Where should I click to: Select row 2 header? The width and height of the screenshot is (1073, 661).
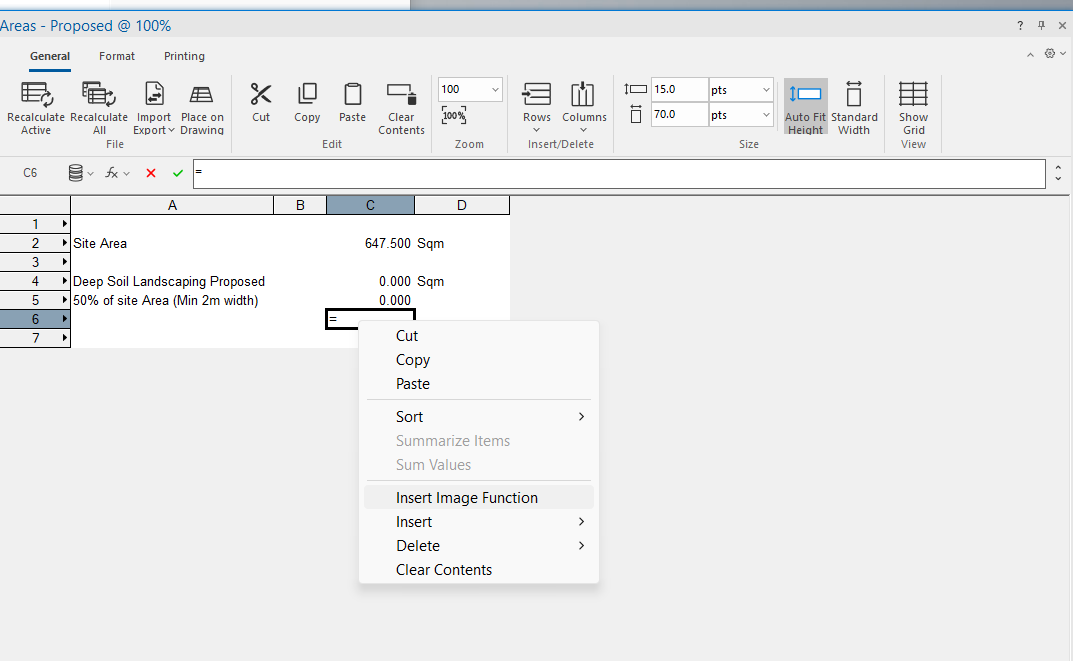(36, 243)
